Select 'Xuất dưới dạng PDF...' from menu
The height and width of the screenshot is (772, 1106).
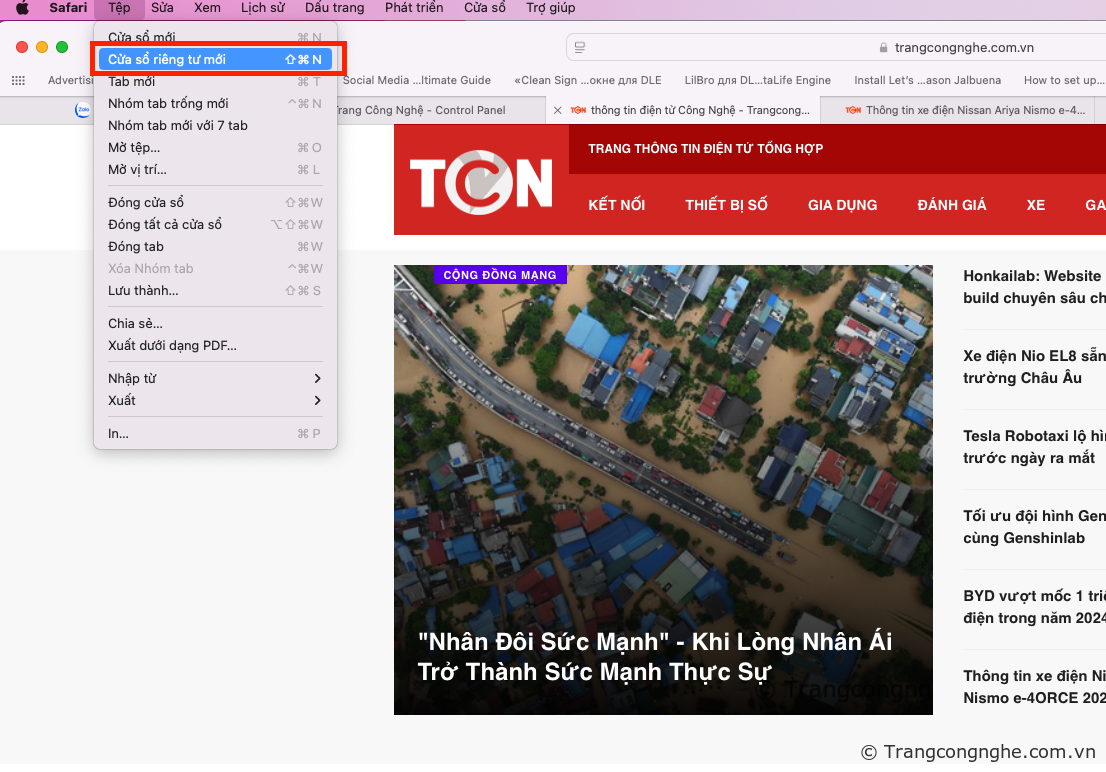pyautogui.click(x=172, y=345)
